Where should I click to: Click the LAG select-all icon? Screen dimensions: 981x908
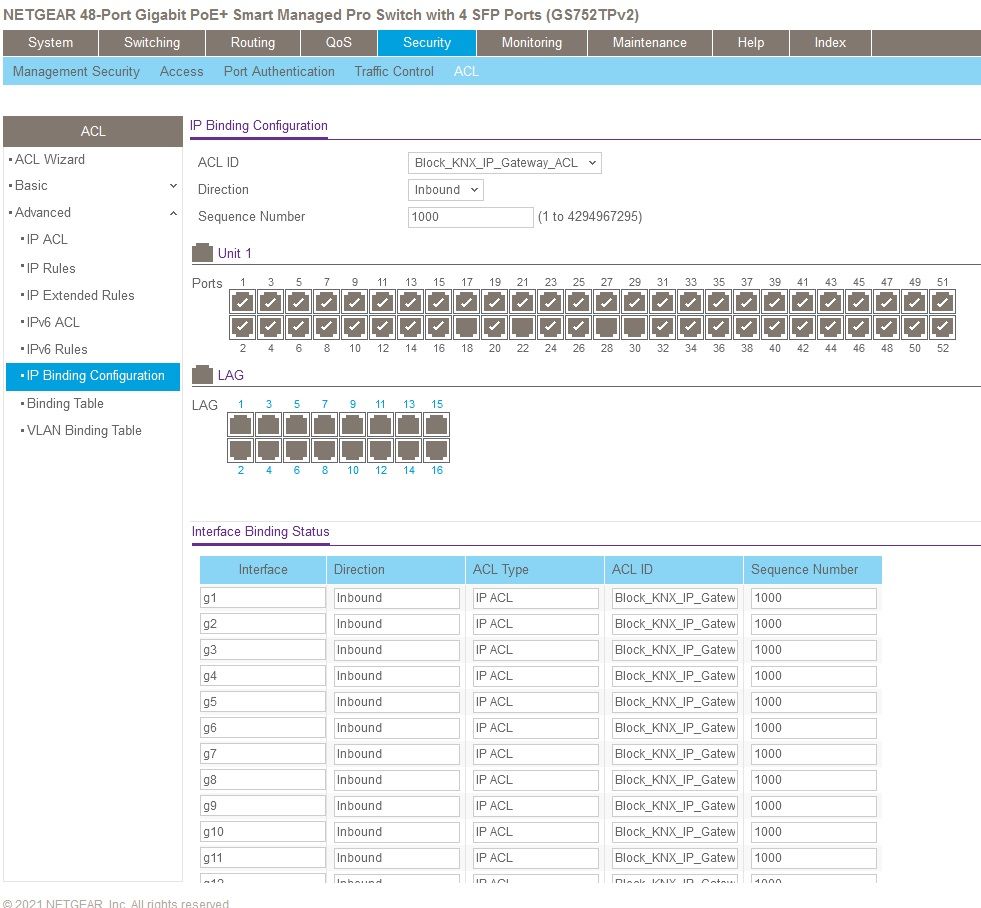202,375
